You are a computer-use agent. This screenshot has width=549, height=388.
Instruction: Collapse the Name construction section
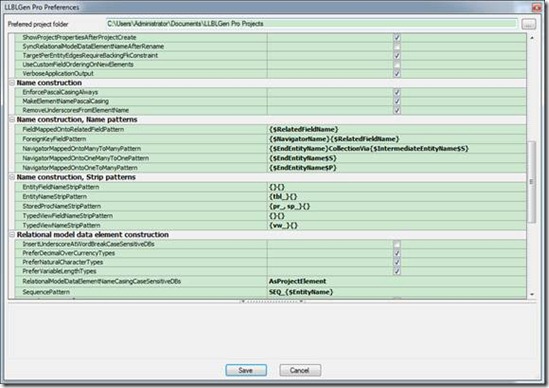pyautogui.click(x=12, y=83)
